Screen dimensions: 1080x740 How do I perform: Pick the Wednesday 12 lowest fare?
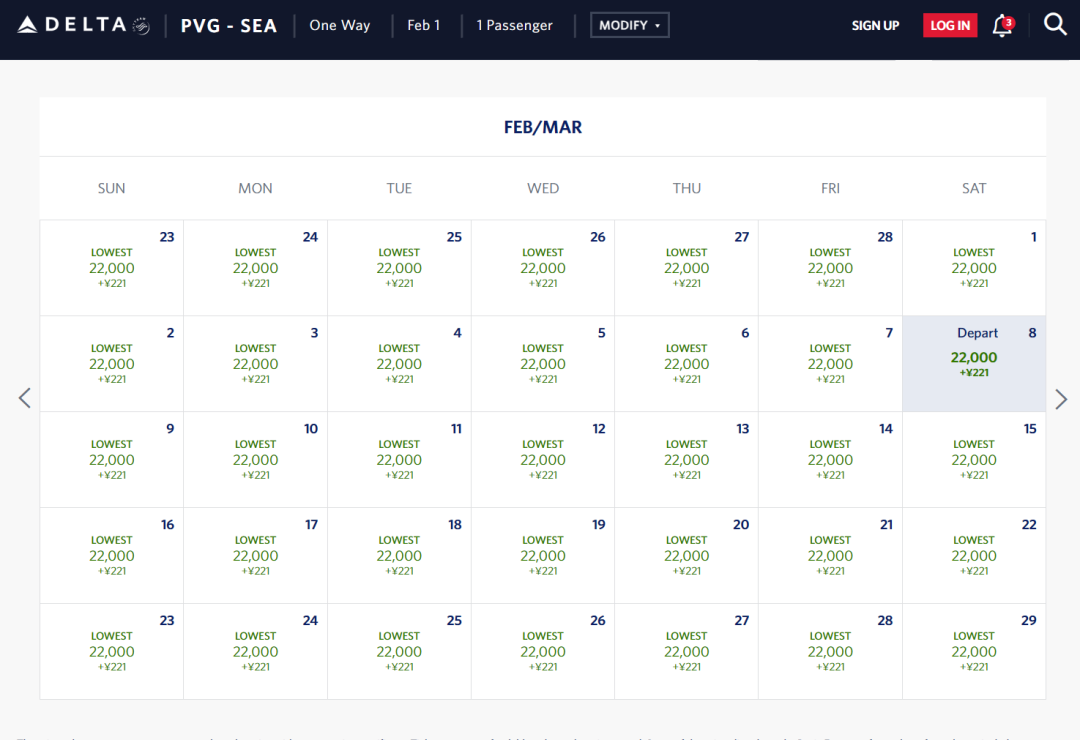coord(543,460)
